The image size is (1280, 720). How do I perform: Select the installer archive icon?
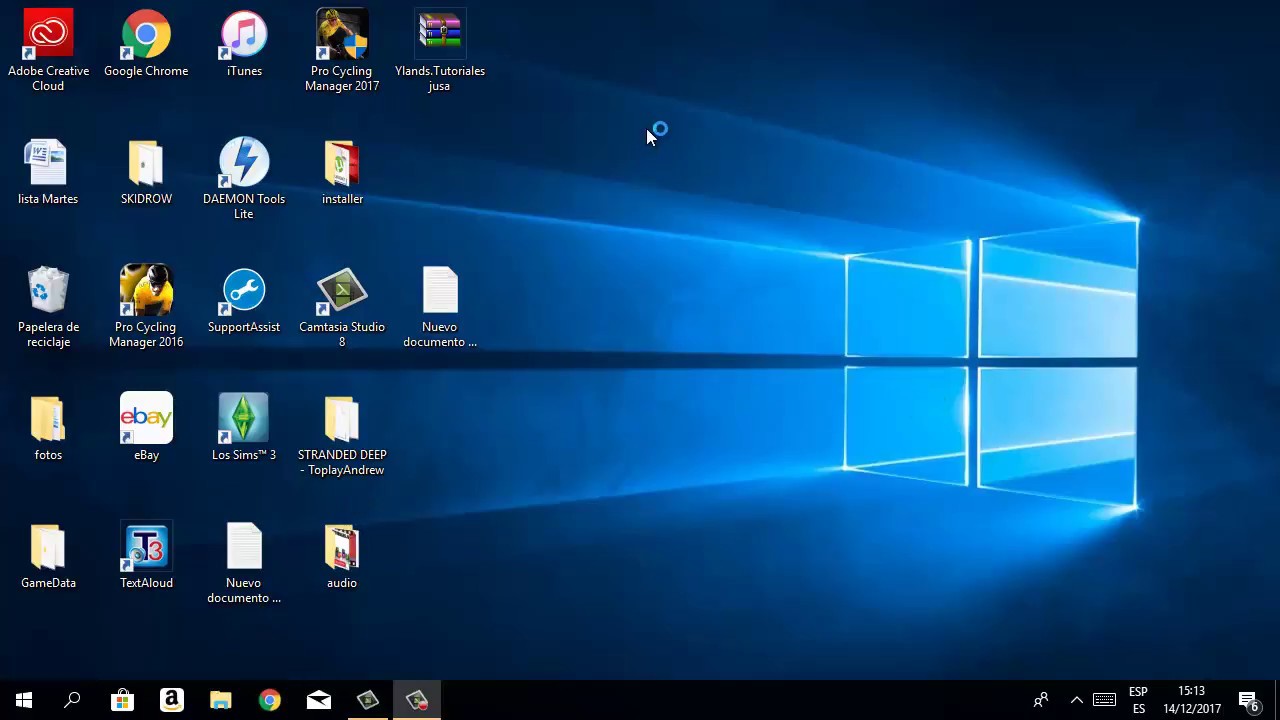(342, 172)
